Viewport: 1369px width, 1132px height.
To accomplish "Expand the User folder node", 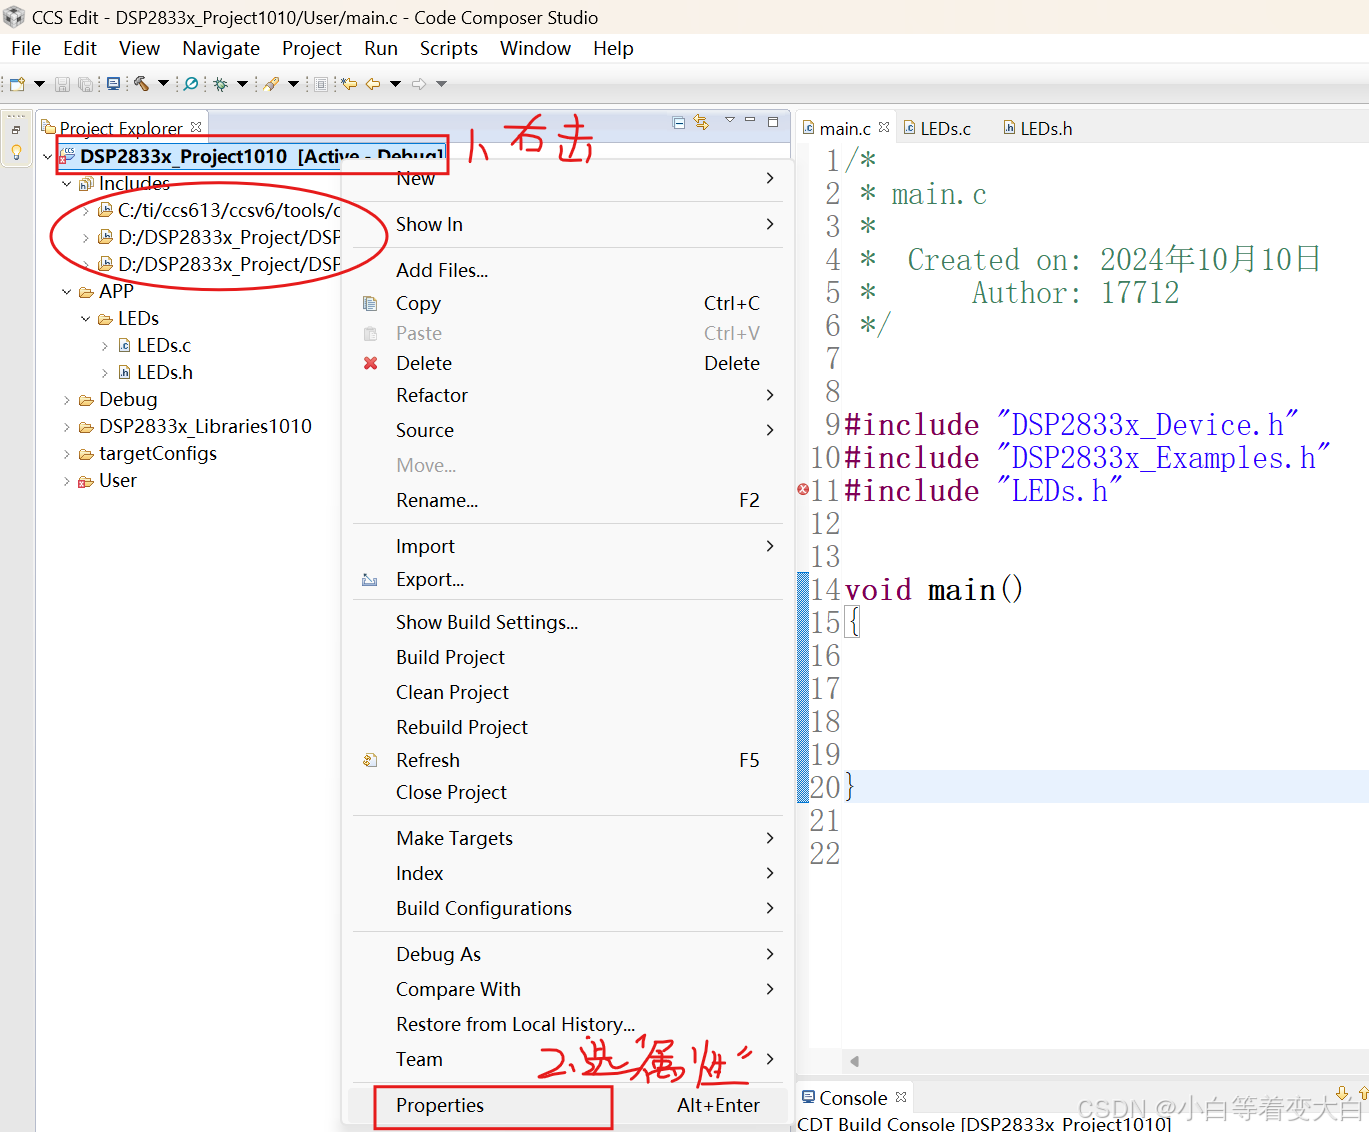I will click(66, 481).
